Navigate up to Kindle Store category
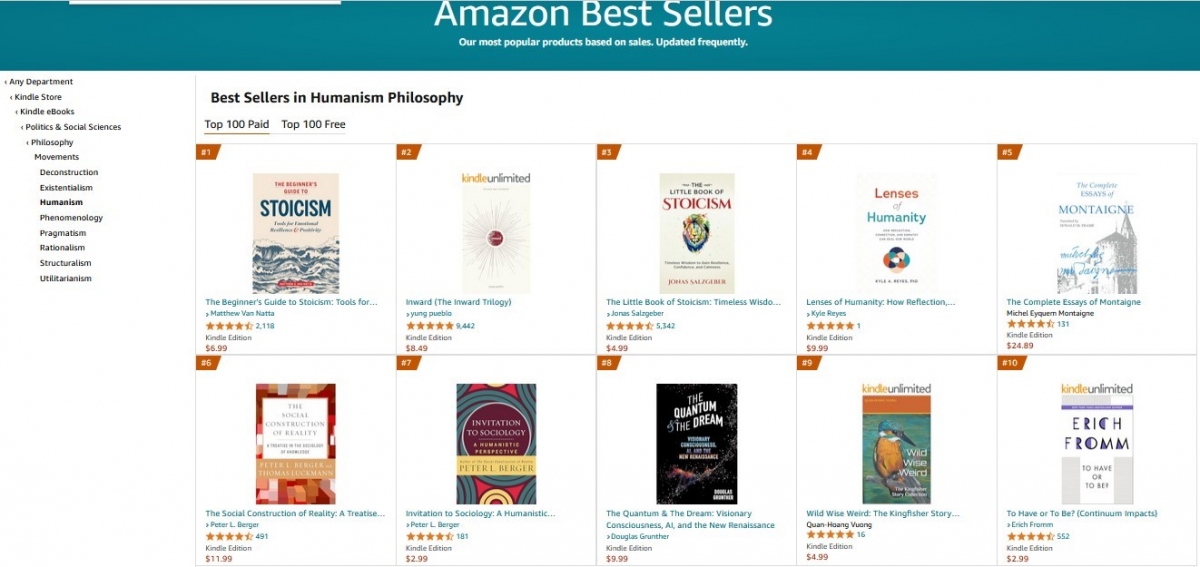Viewport: 1200px width, 567px height. pyautogui.click(x=38, y=97)
